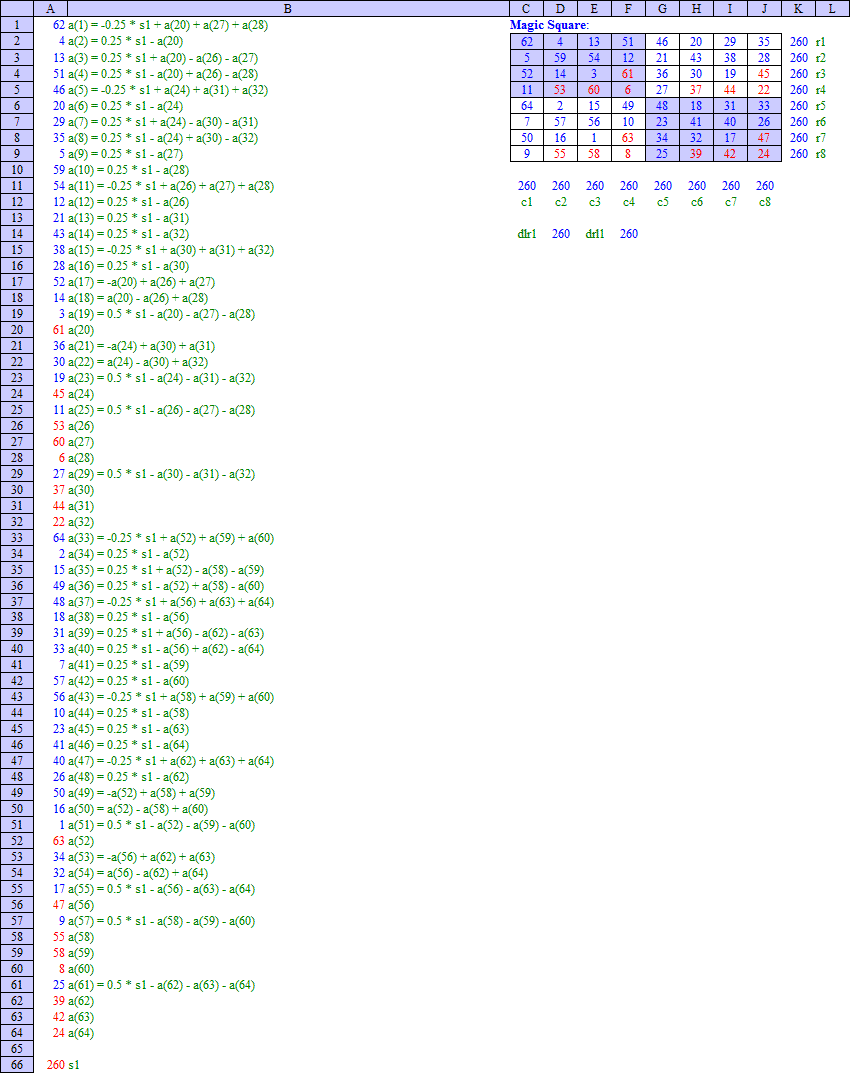Click magic square cell 1 in row r7

(x=594, y=138)
